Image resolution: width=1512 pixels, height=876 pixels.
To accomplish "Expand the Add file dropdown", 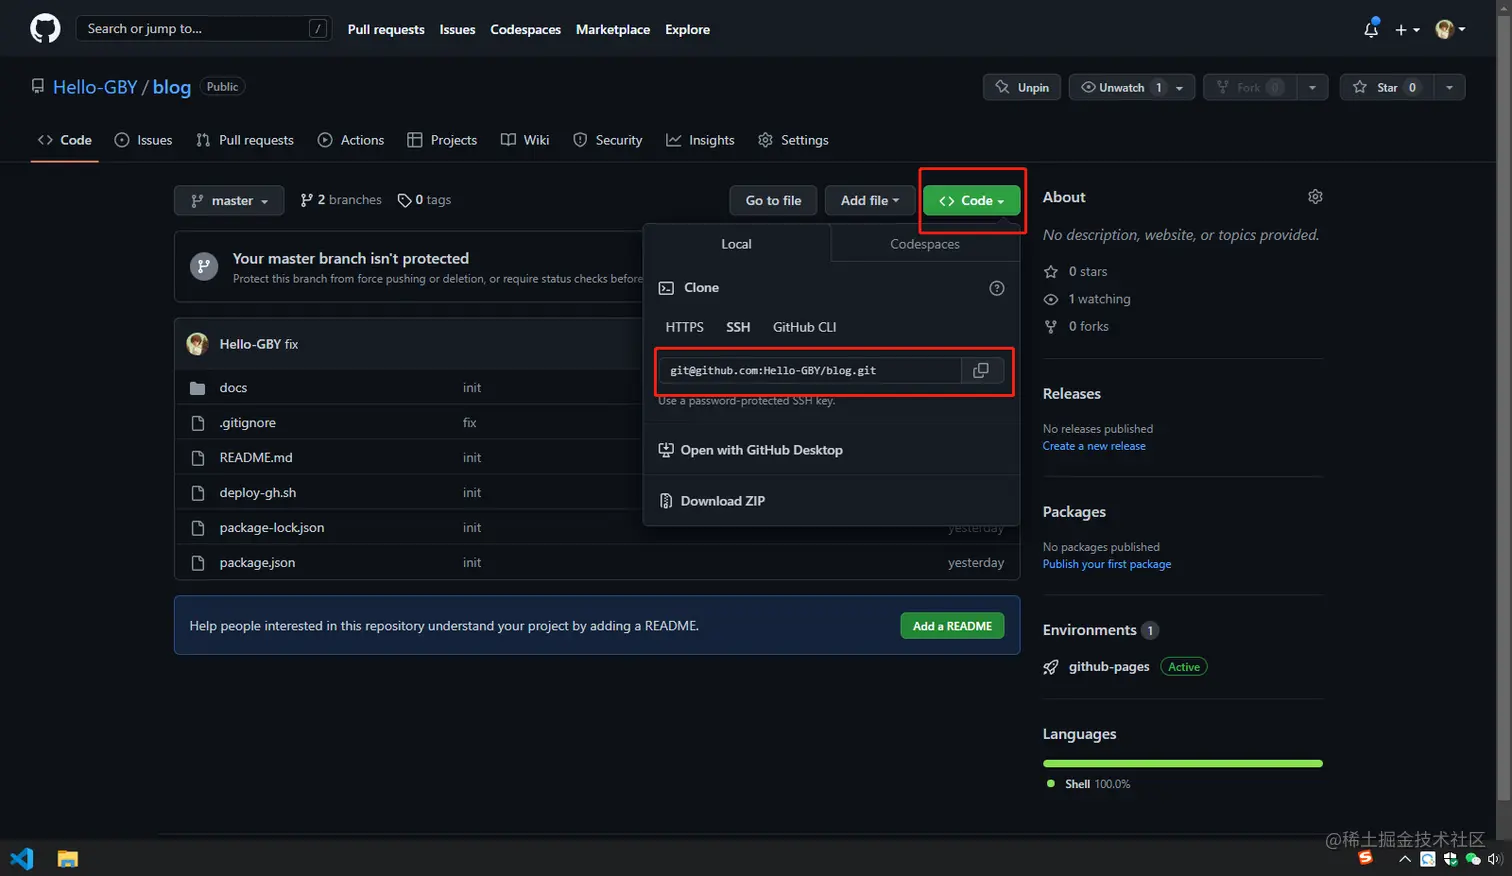I will tap(870, 201).
